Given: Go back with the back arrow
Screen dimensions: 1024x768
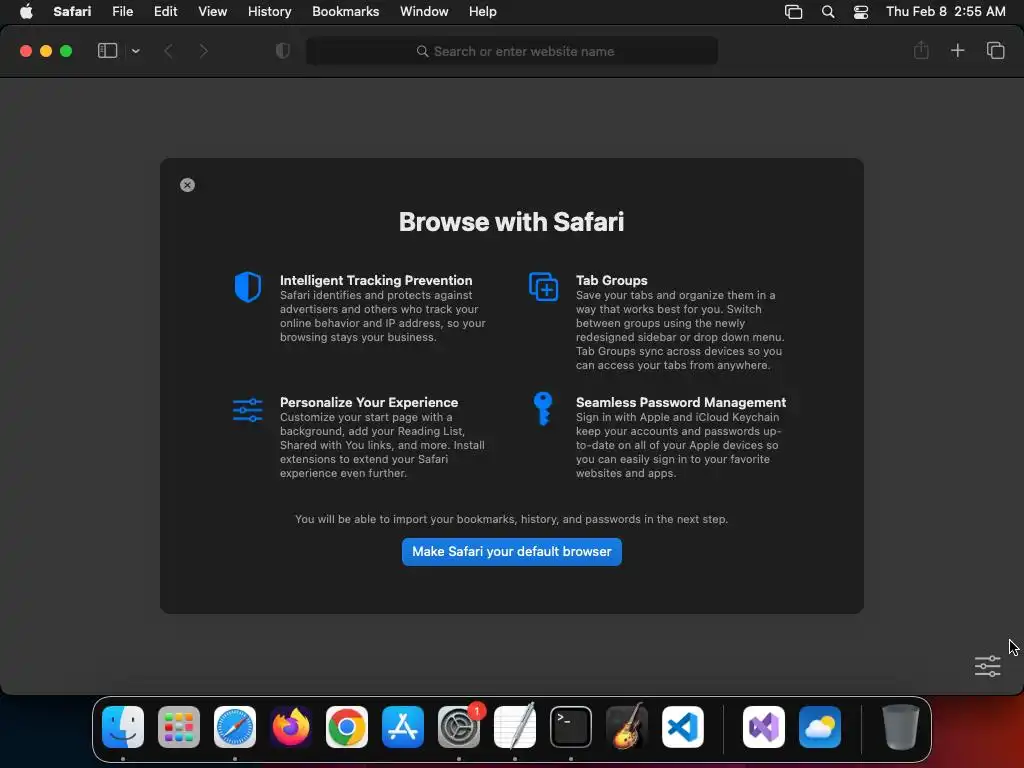Looking at the screenshot, I should (168, 51).
